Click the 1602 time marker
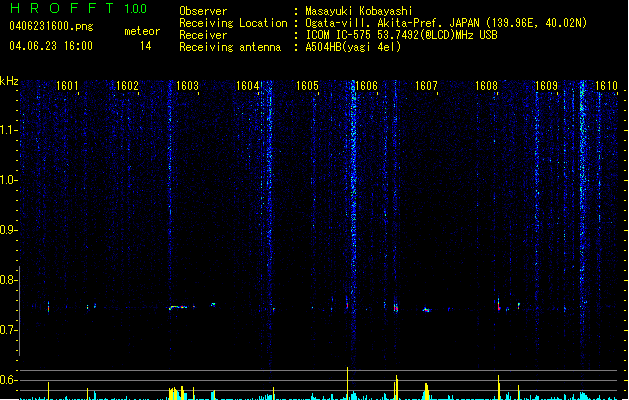Viewport: 629px width, 400px height. 127,86
